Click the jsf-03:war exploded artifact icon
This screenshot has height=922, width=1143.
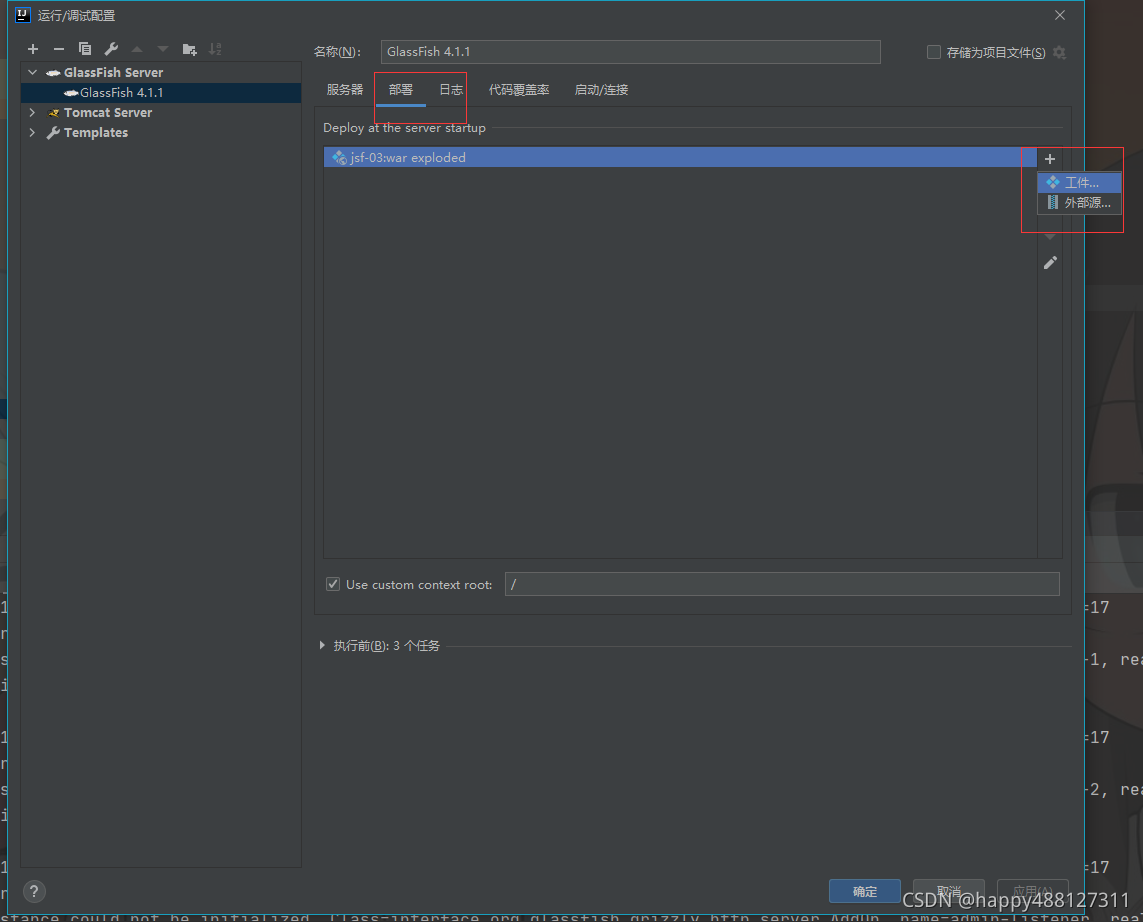[339, 157]
